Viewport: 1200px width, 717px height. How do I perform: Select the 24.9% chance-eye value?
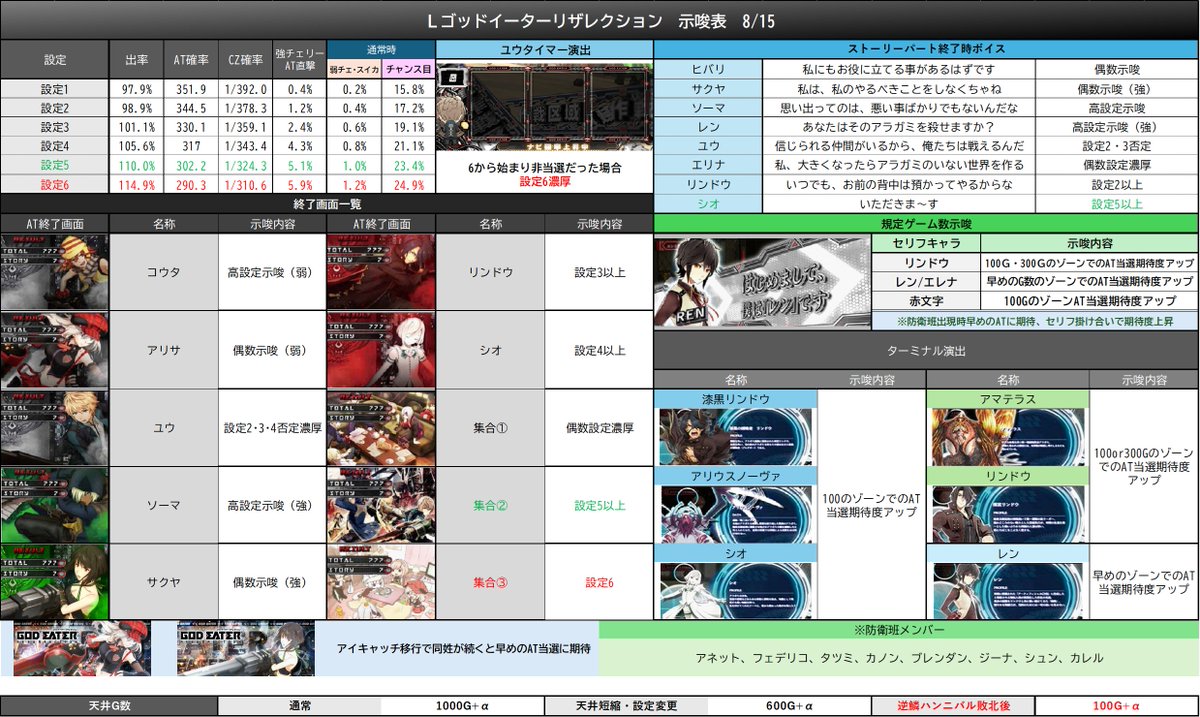point(409,185)
